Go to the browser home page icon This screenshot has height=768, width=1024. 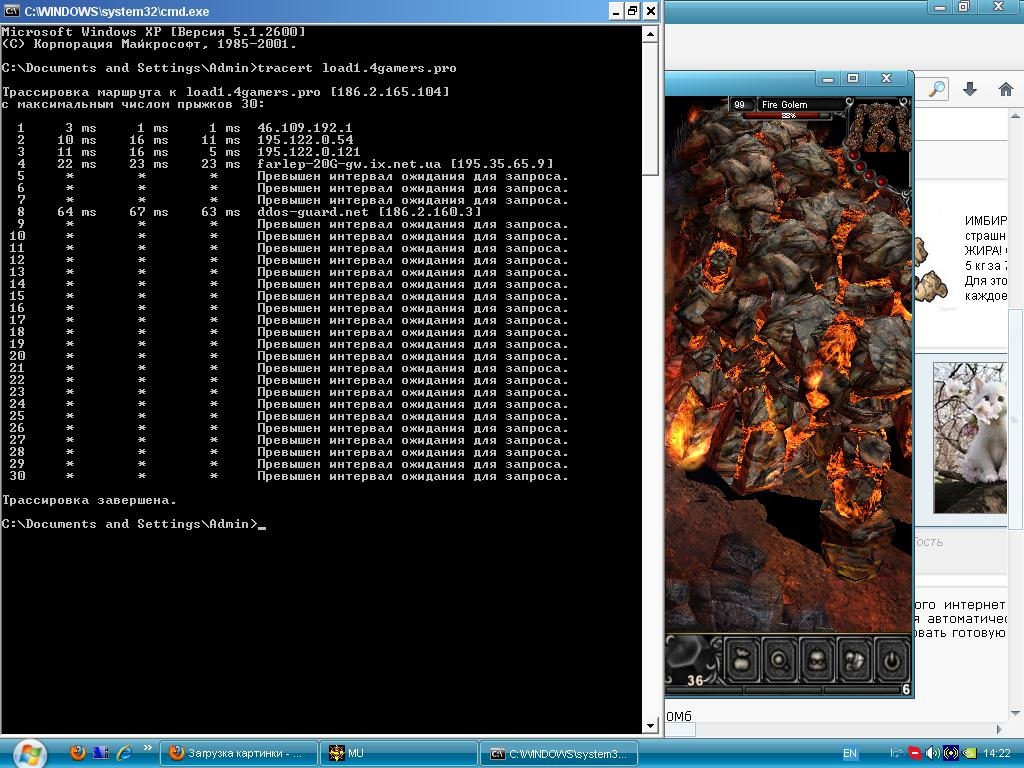[x=1006, y=89]
